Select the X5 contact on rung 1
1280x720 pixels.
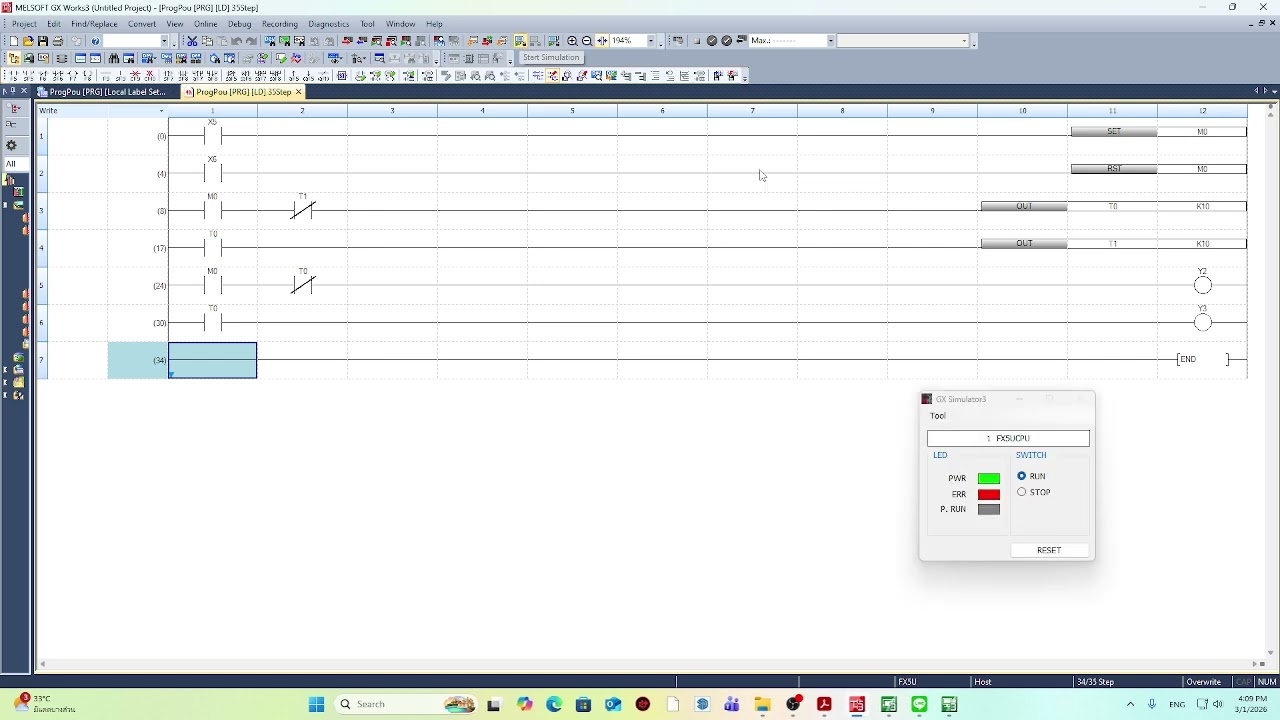(x=212, y=135)
